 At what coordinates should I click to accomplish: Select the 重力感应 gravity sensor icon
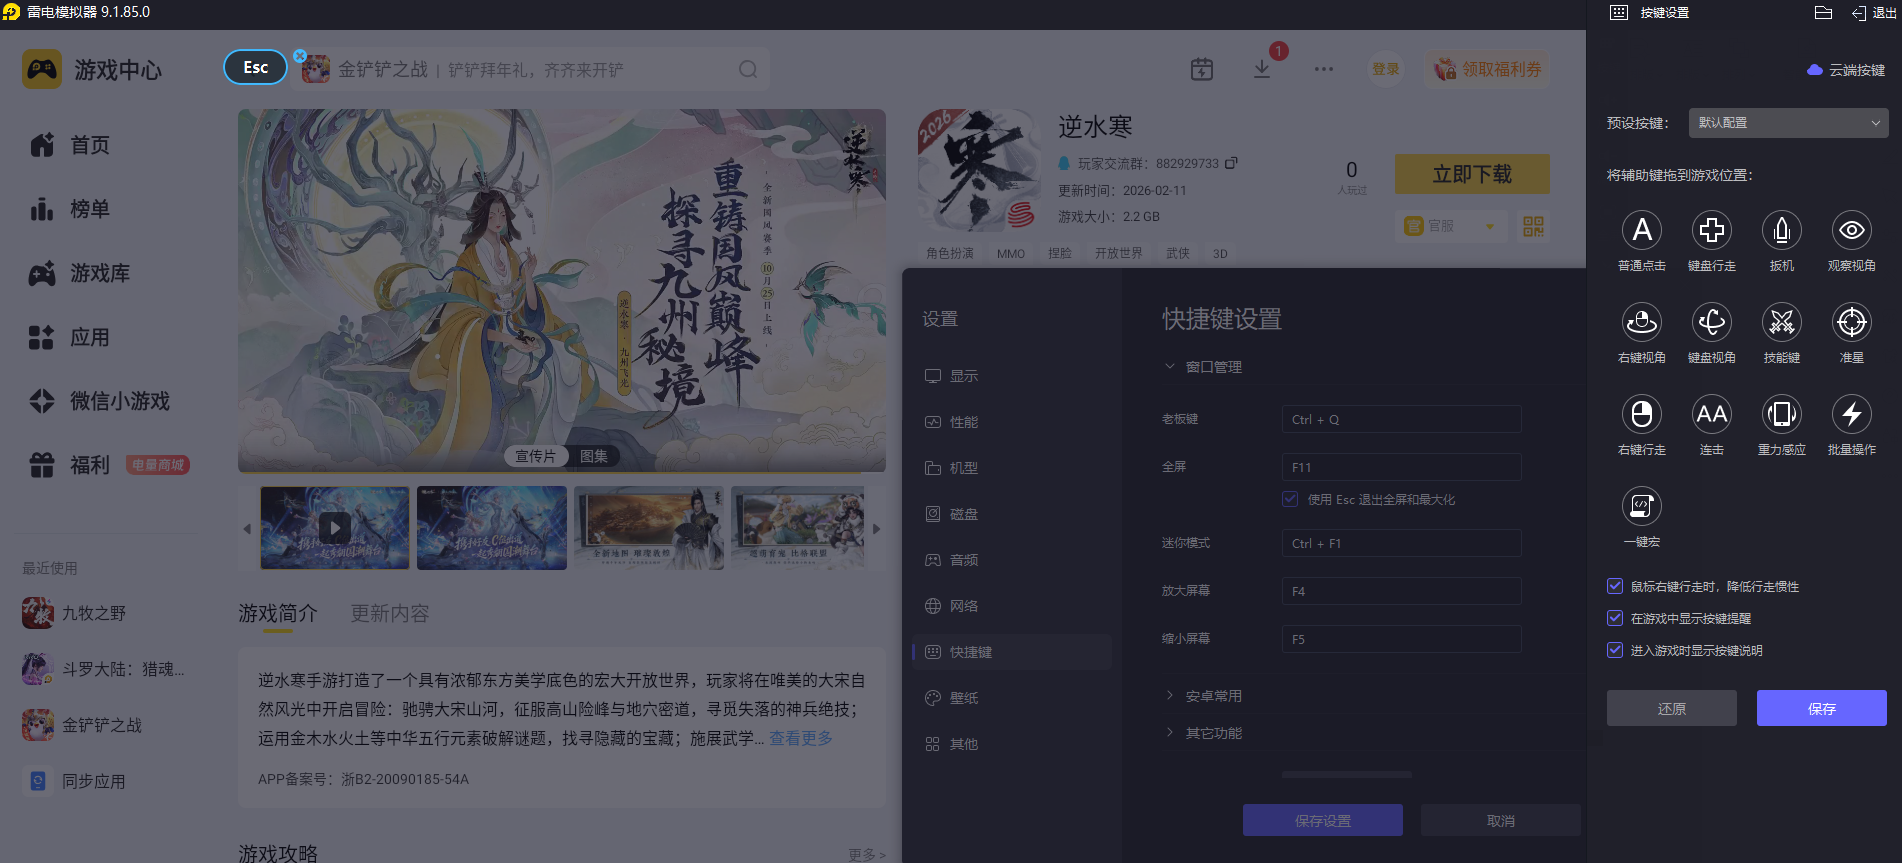click(1781, 415)
